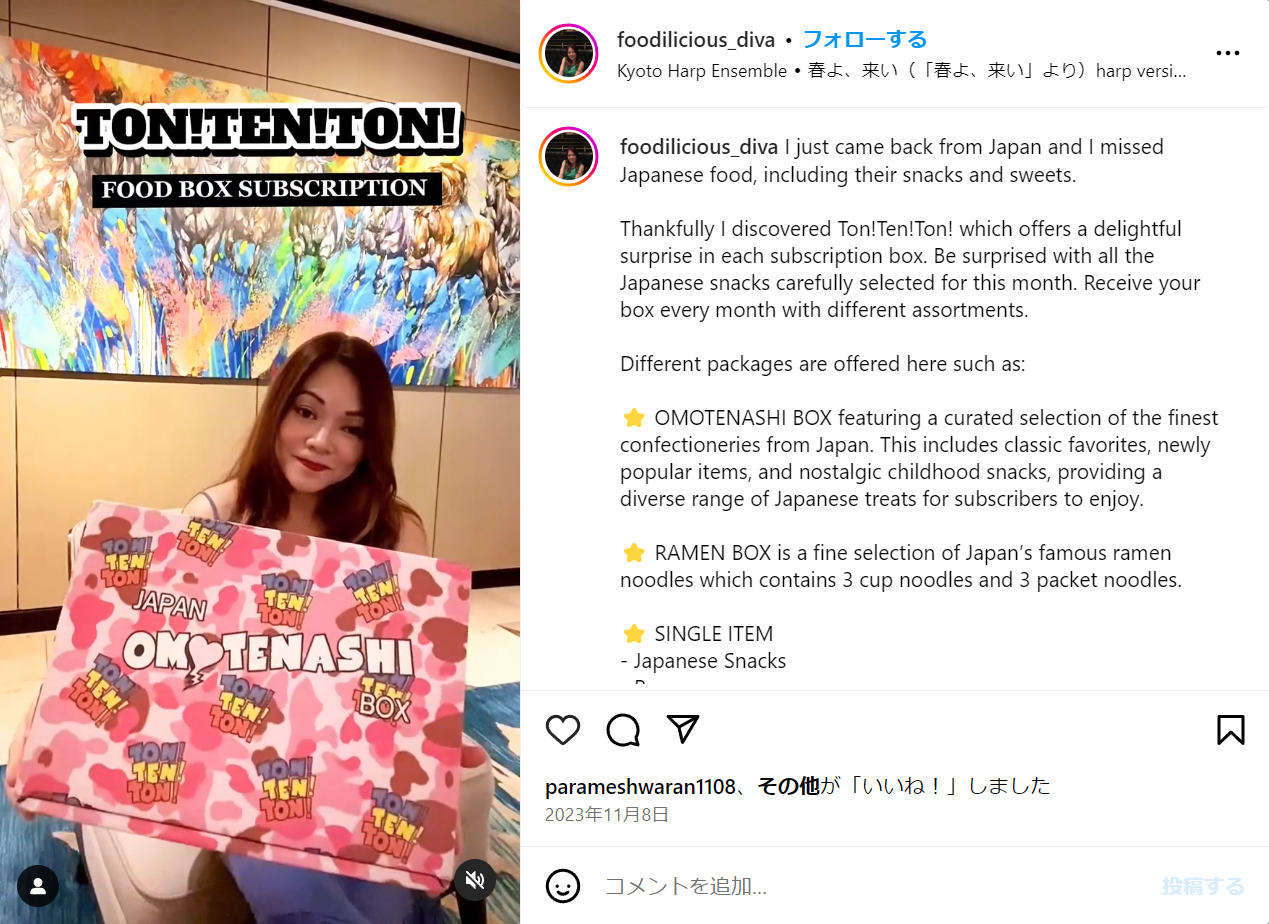Like the post with the heart icon
The height and width of the screenshot is (924, 1269).
[563, 730]
